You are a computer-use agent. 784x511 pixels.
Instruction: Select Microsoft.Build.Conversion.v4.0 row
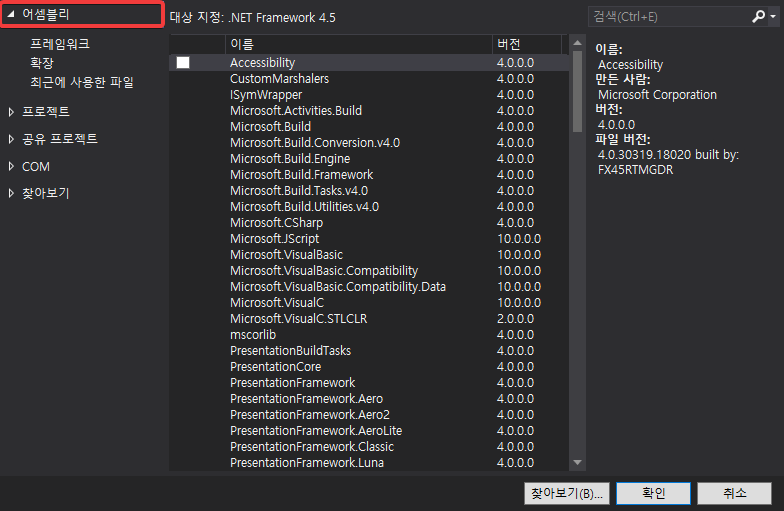369,142
